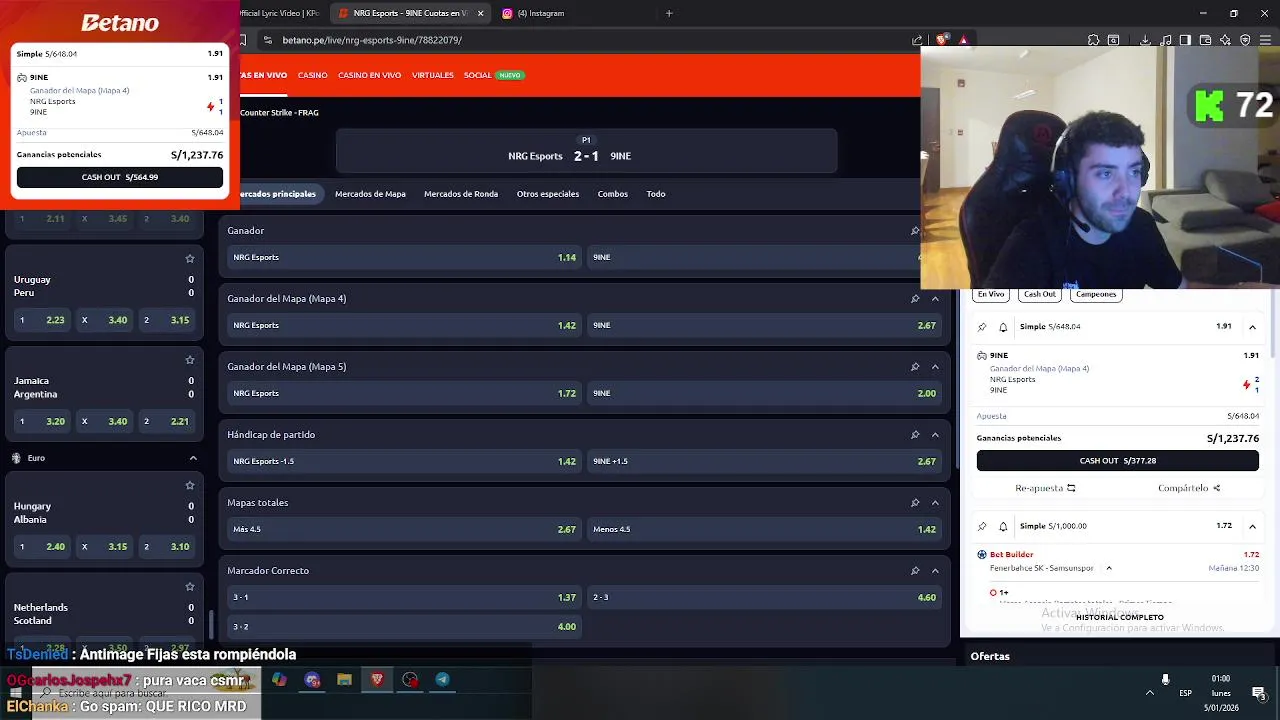
Task: Switch to Otros especiales tab
Action: coord(548,194)
